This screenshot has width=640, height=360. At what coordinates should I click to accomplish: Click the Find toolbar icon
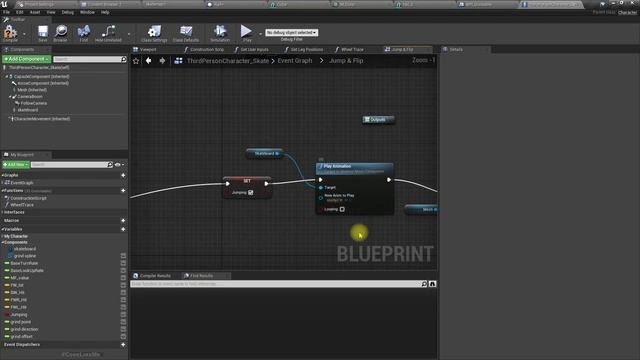coord(84,31)
